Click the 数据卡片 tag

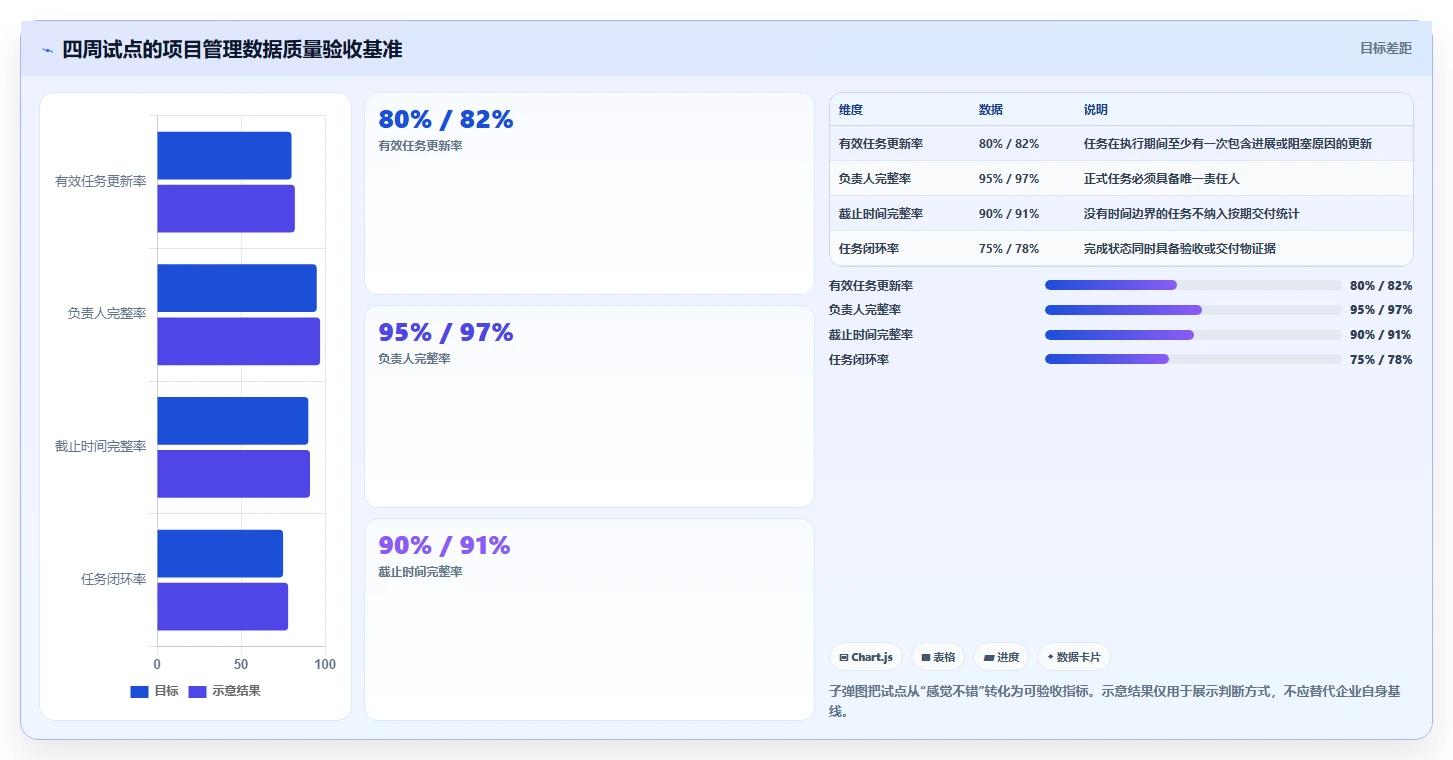(x=1074, y=657)
